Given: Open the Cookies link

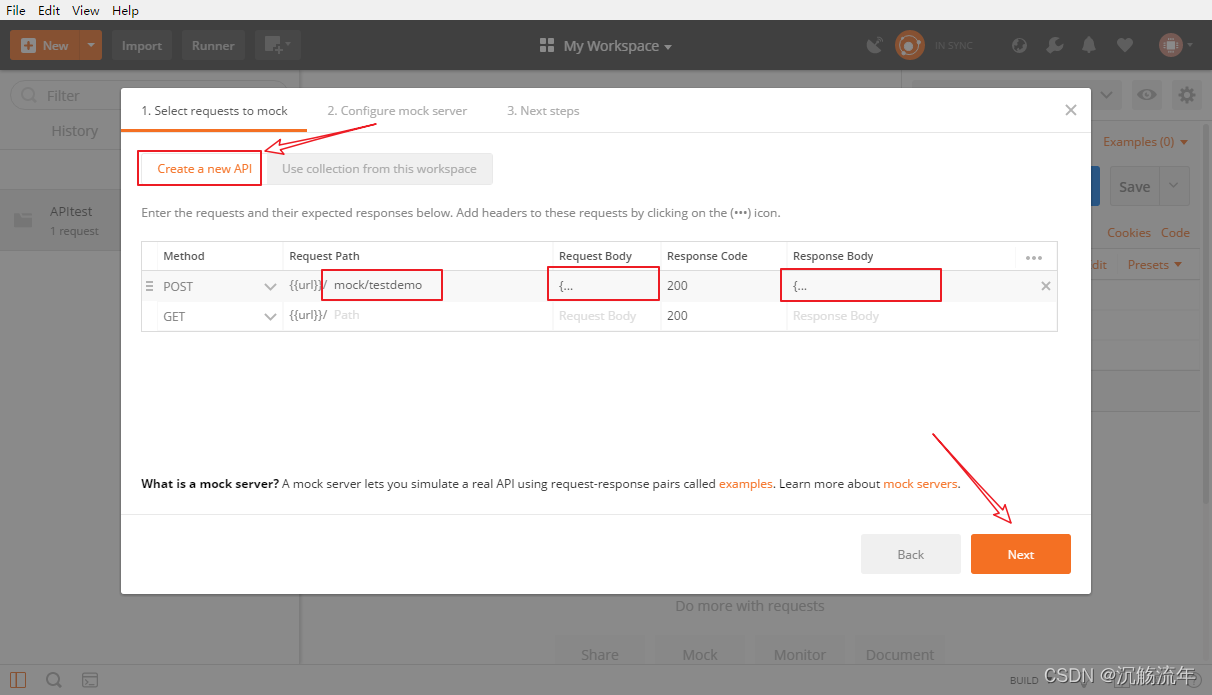Looking at the screenshot, I should tap(1129, 233).
